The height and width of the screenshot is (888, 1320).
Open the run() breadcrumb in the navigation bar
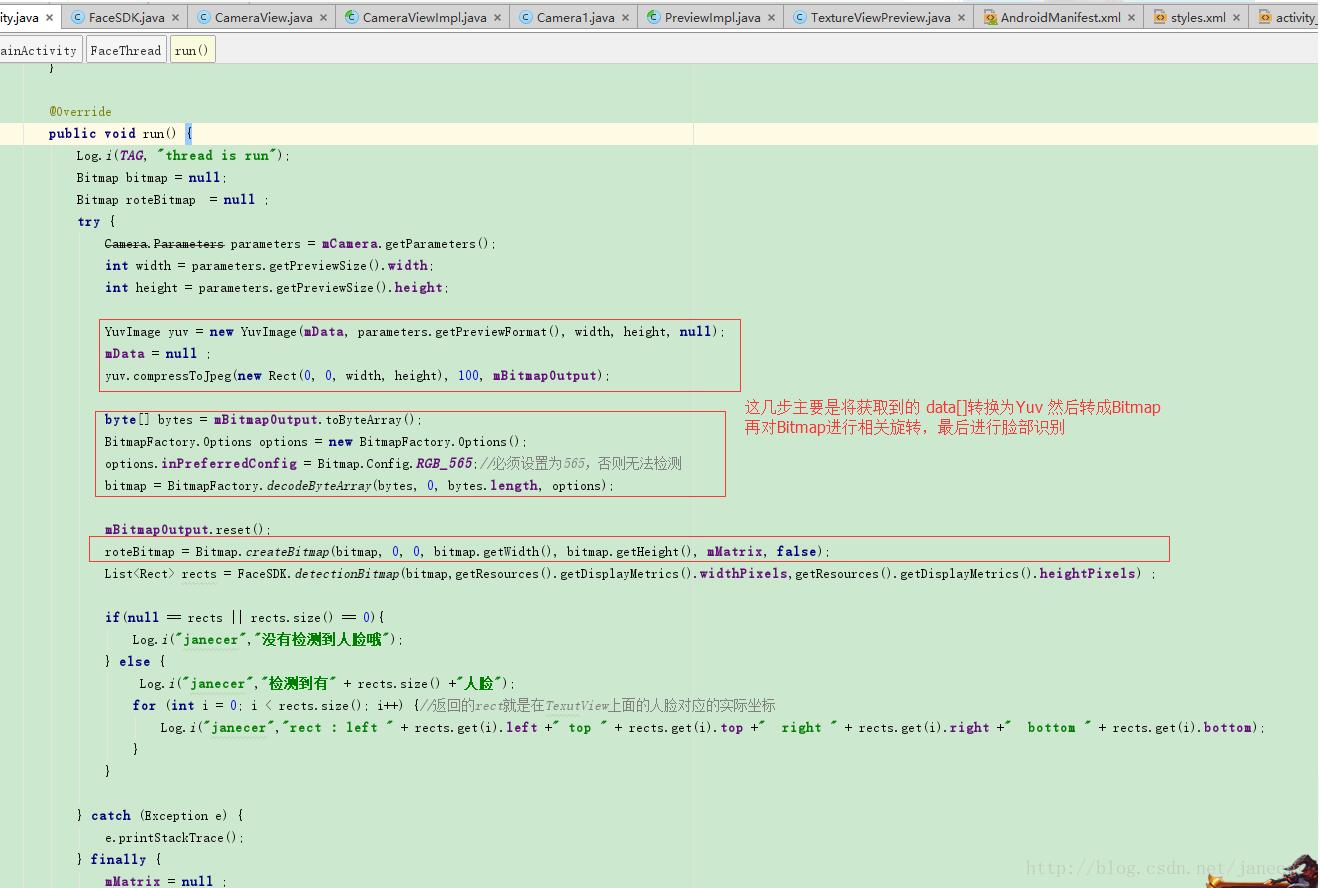[192, 49]
